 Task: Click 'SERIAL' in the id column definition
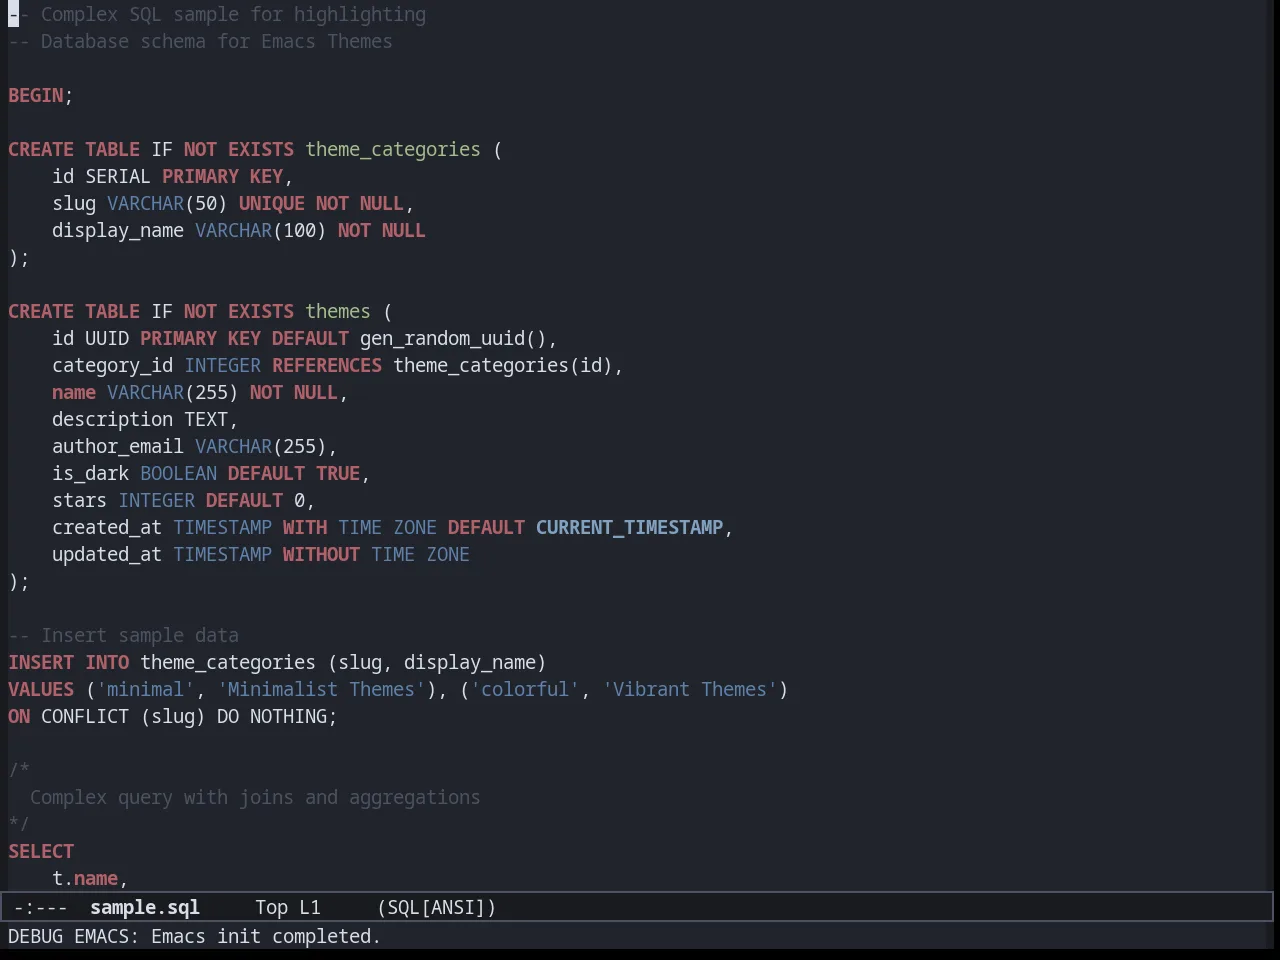coord(118,176)
